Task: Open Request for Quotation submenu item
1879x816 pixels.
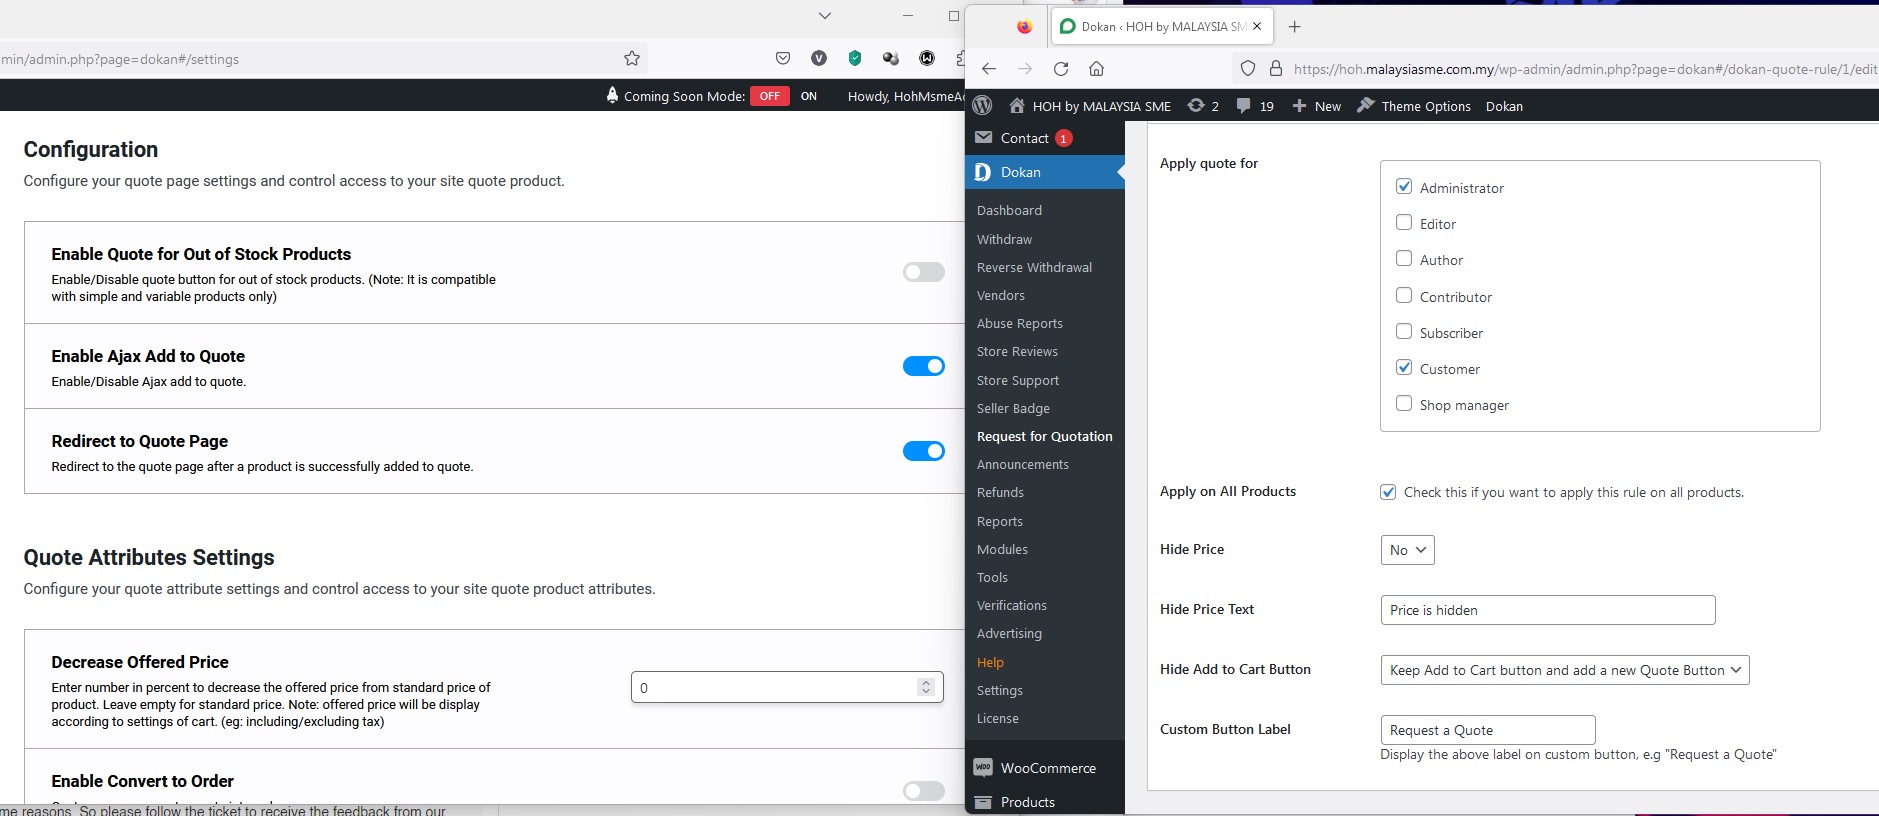Action: 1044,436
